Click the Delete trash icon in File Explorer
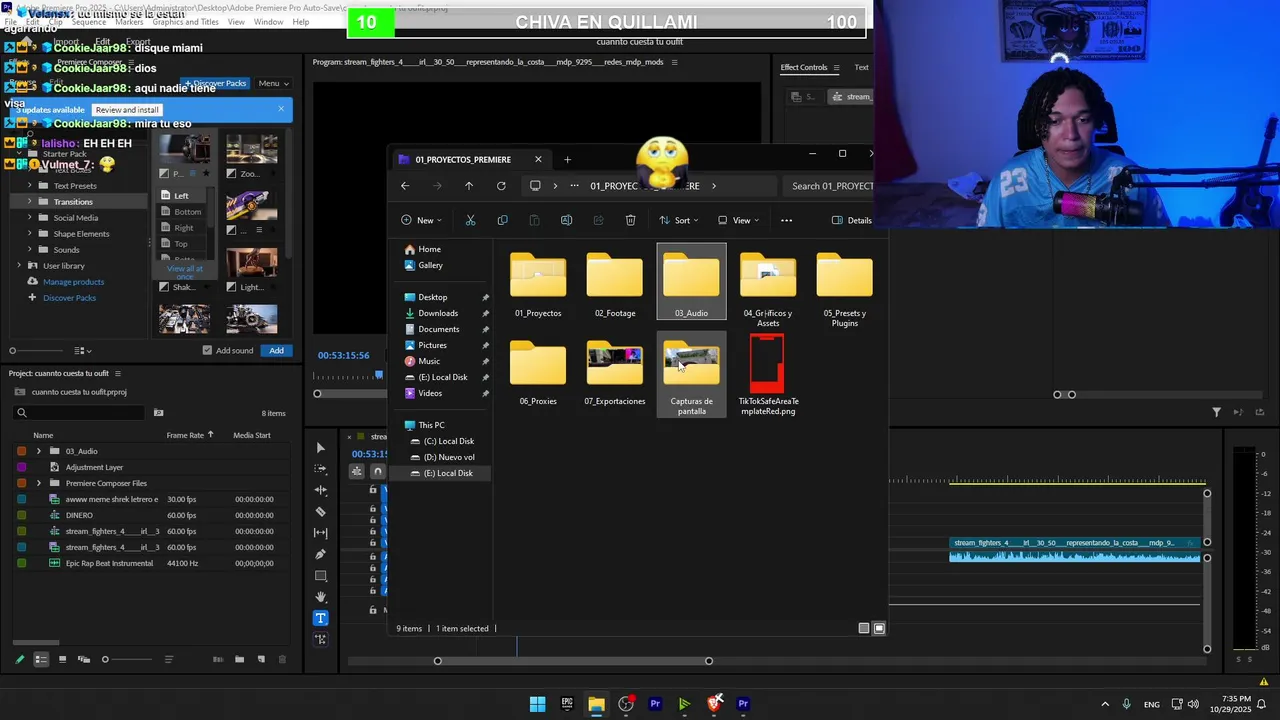 [630, 220]
